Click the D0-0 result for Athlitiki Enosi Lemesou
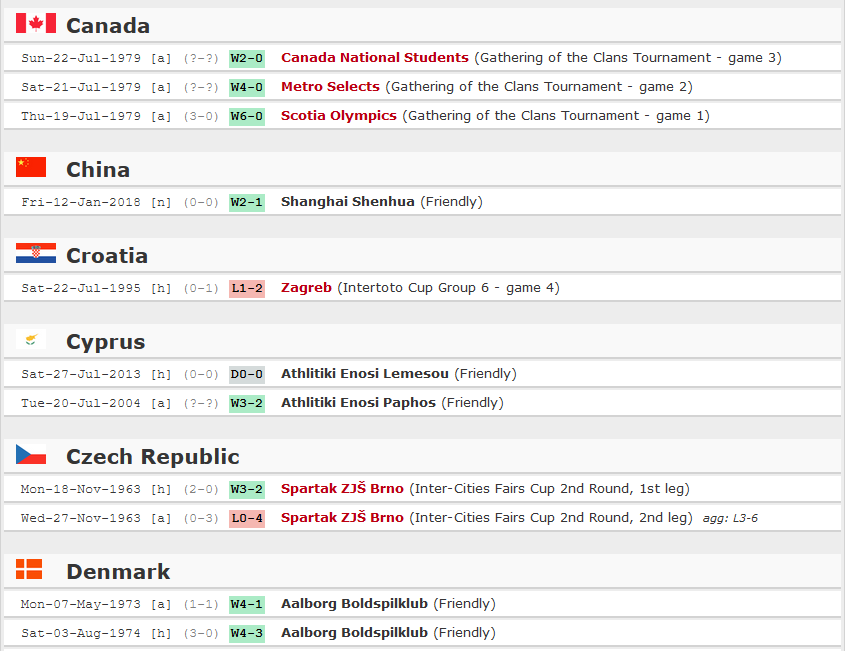Screen dimensions: 845x651 (247, 375)
